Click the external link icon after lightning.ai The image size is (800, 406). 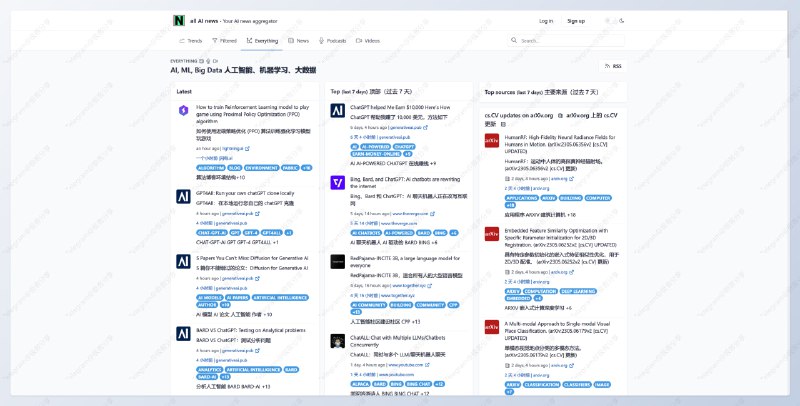pos(246,148)
